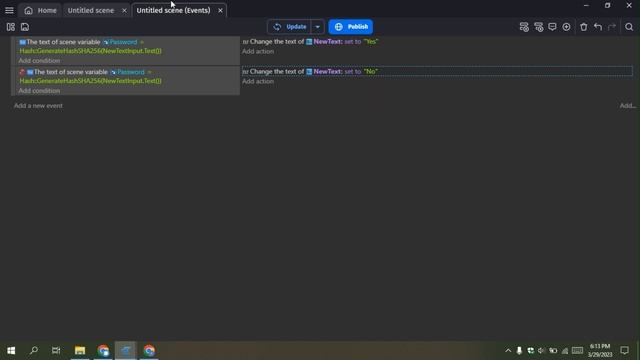
Task: Click the redo arrow icon
Action: point(612,27)
